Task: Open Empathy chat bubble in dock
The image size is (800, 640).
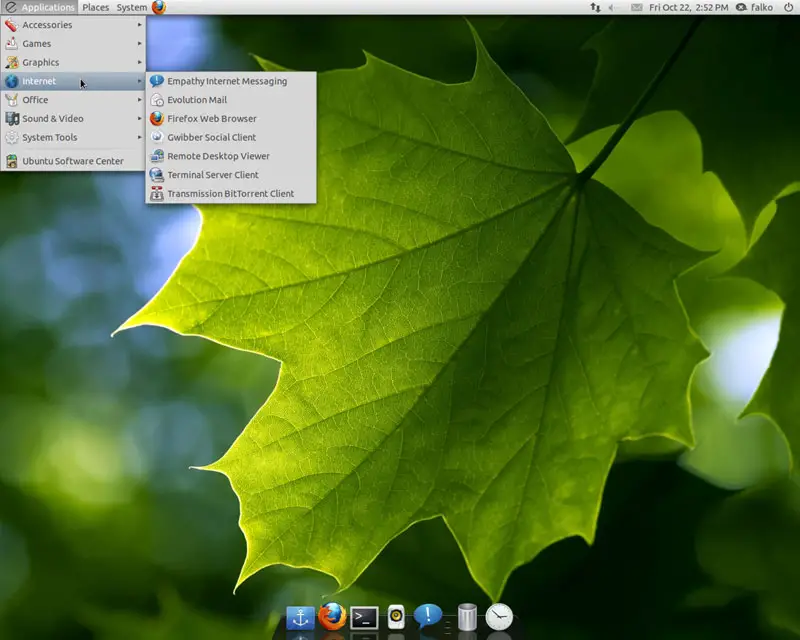Action: tap(428, 616)
